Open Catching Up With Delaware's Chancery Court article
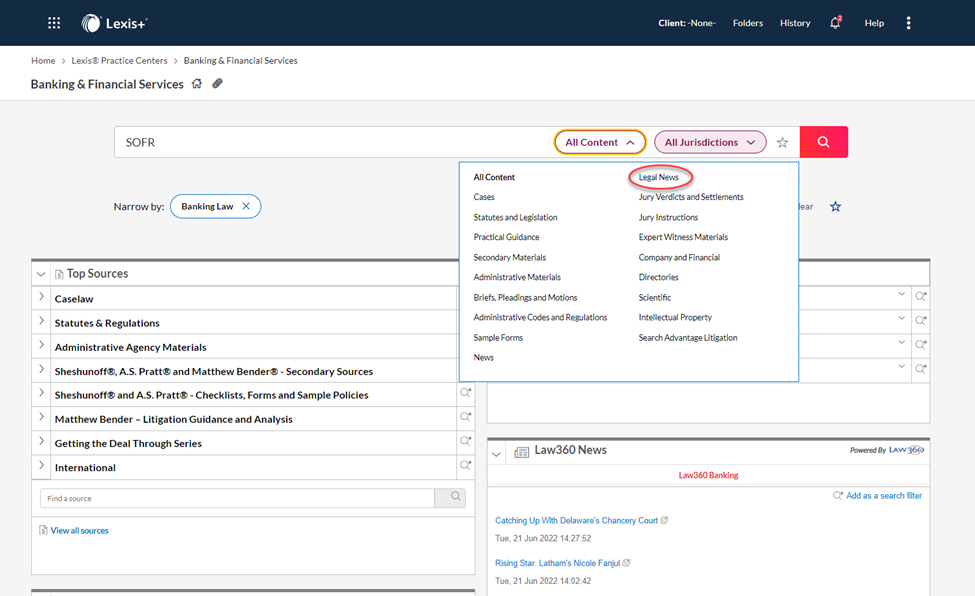Image resolution: width=975 pixels, height=596 pixels. (x=576, y=521)
